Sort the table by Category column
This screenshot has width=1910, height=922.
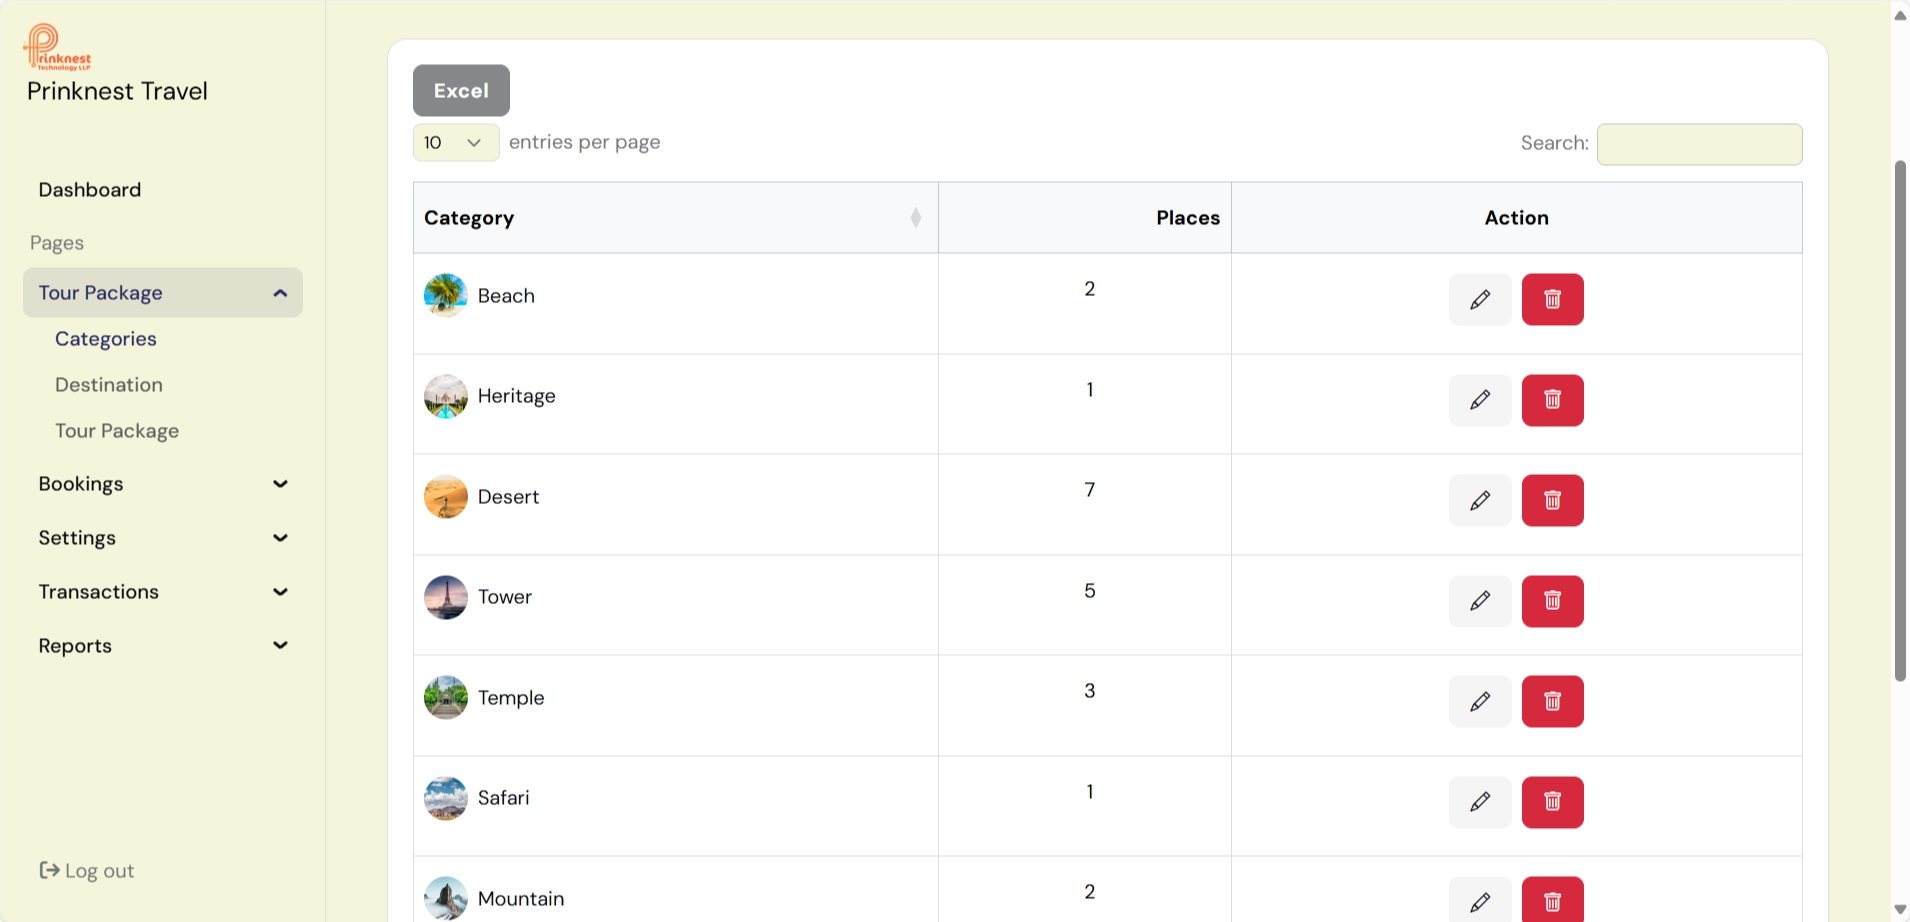(x=915, y=218)
